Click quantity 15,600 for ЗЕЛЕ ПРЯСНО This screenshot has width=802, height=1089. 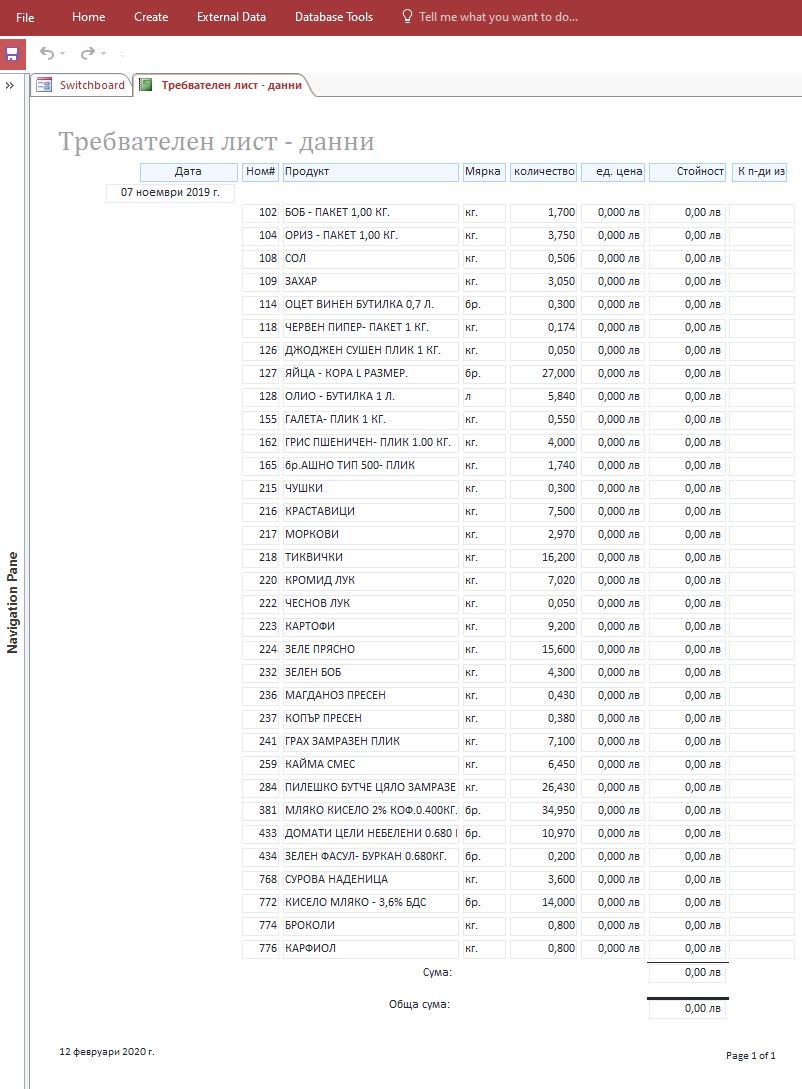(x=544, y=649)
